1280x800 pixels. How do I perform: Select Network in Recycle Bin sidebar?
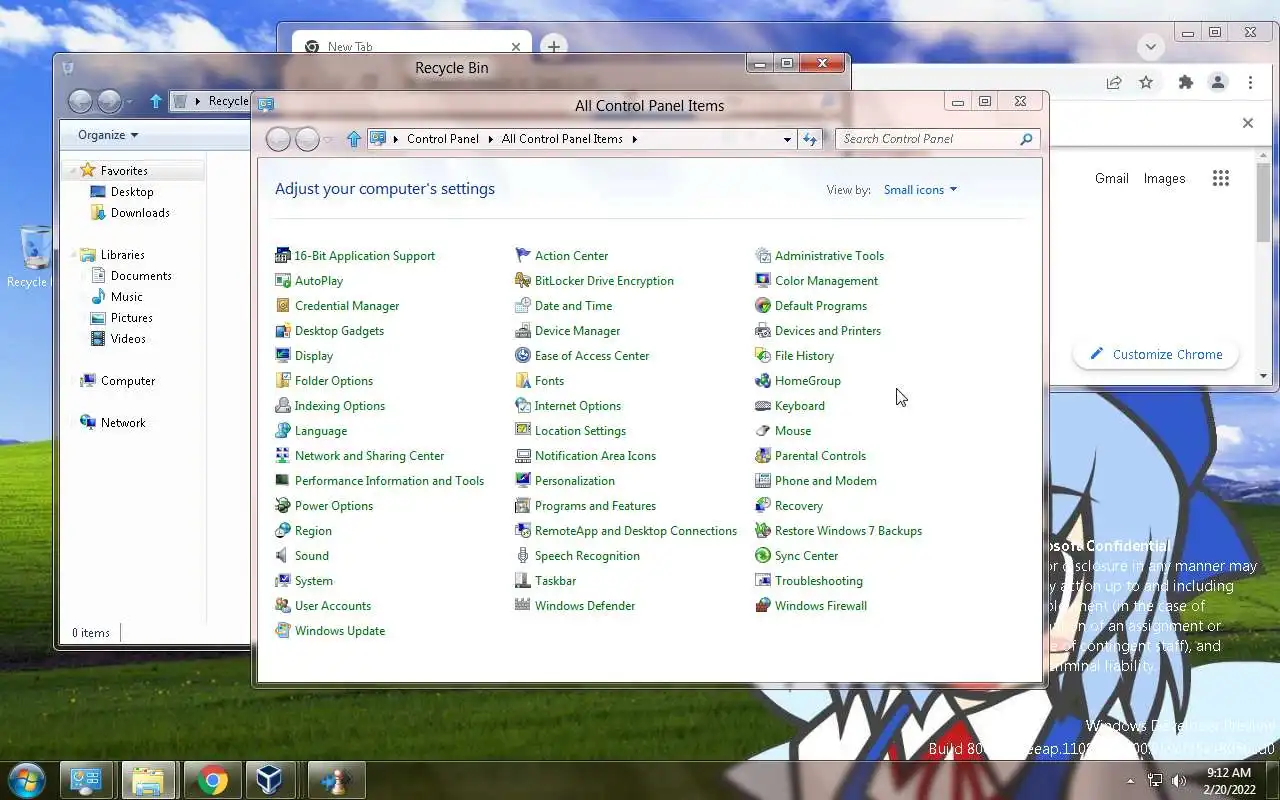coord(113,423)
